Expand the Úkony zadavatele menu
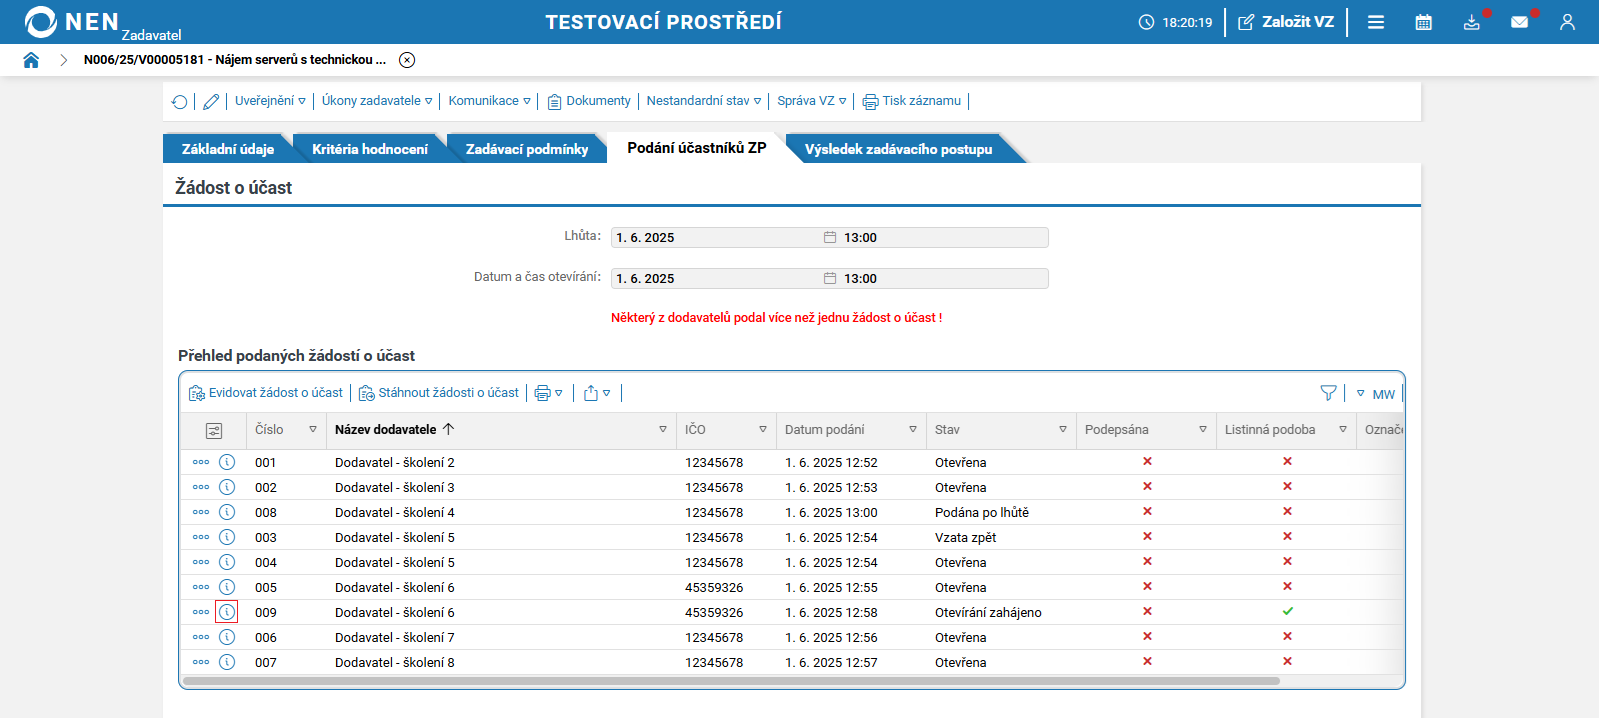 [377, 101]
